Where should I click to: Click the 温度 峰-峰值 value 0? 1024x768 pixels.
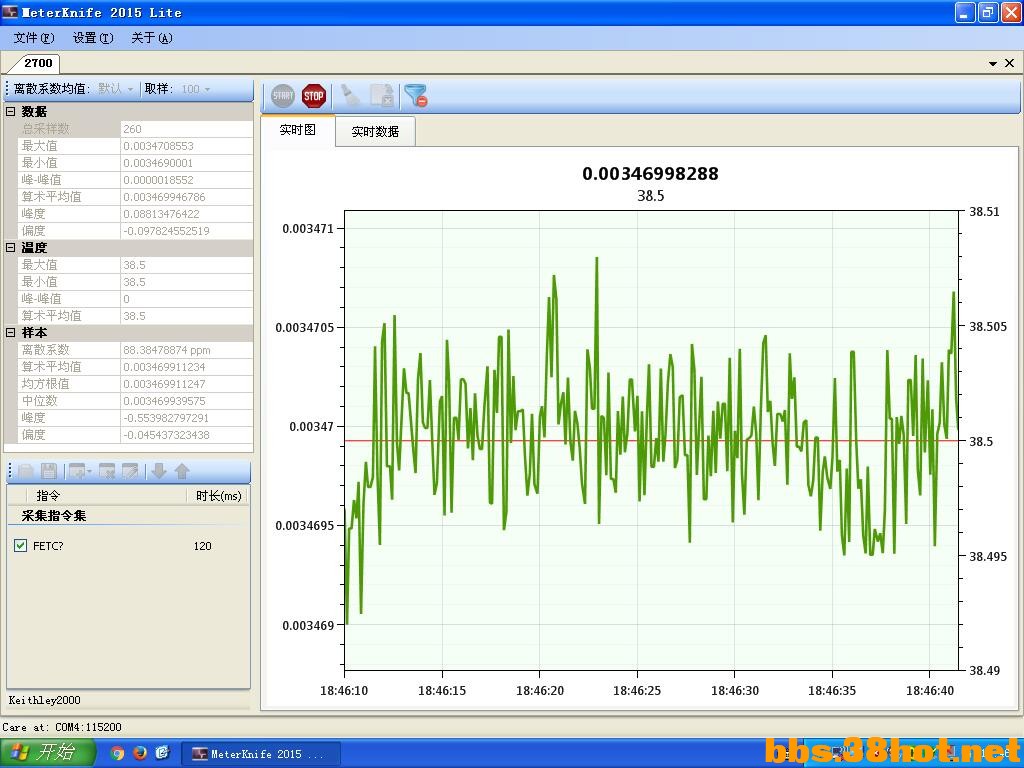click(186, 298)
